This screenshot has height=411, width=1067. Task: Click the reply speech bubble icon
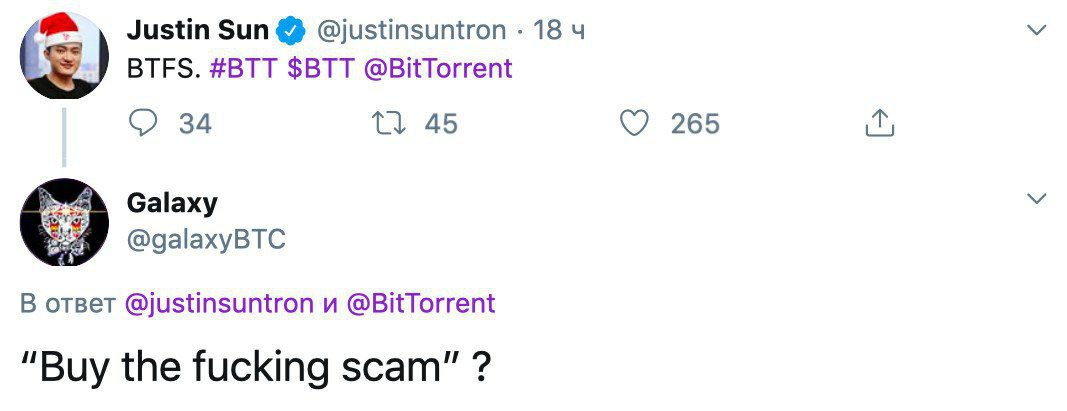pos(143,124)
